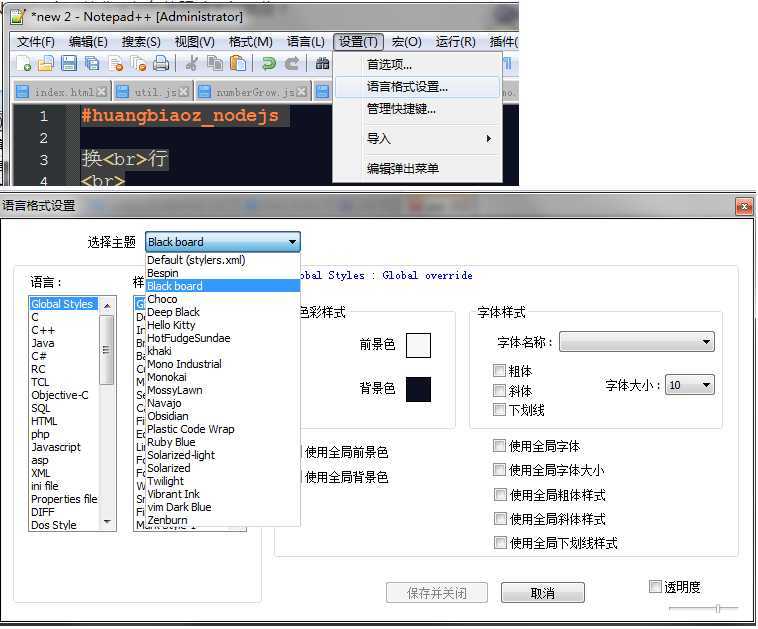Select 语言格式设置... menu entry

418,87
